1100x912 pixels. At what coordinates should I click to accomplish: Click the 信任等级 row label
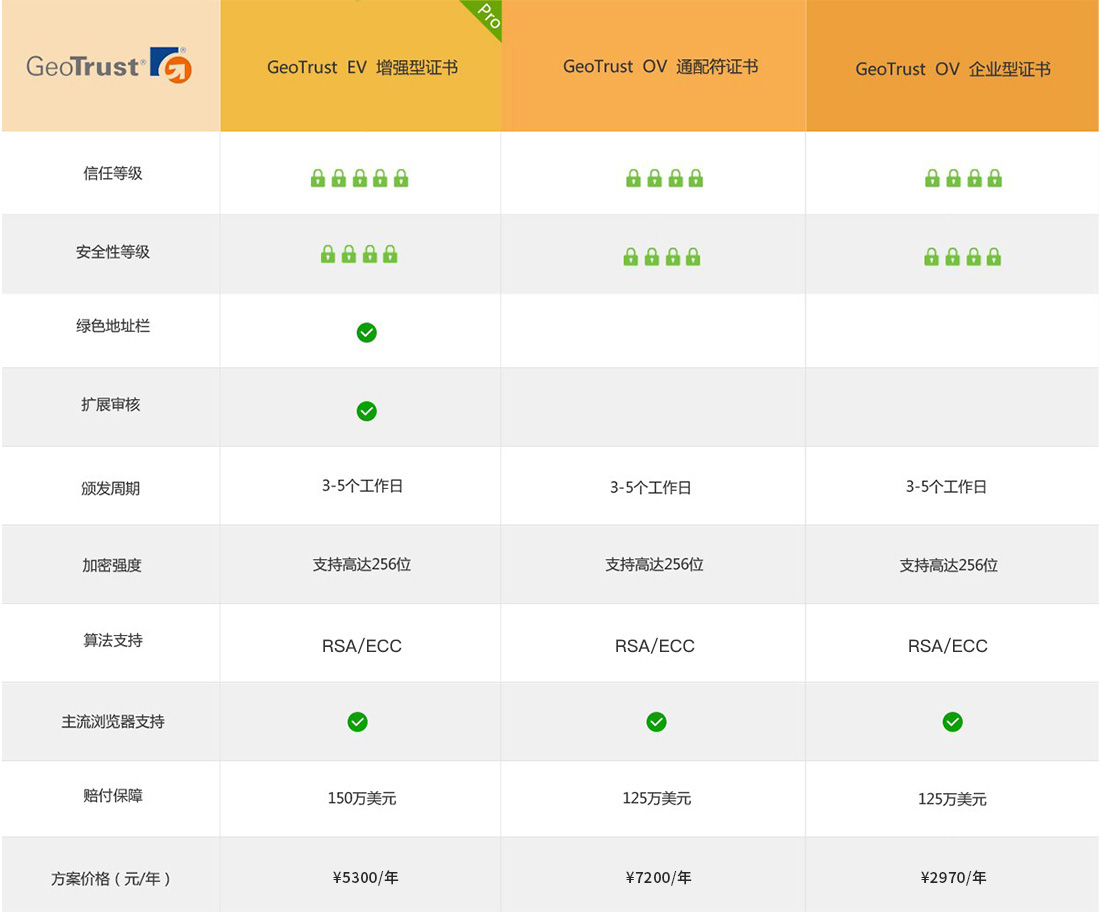coord(112,173)
